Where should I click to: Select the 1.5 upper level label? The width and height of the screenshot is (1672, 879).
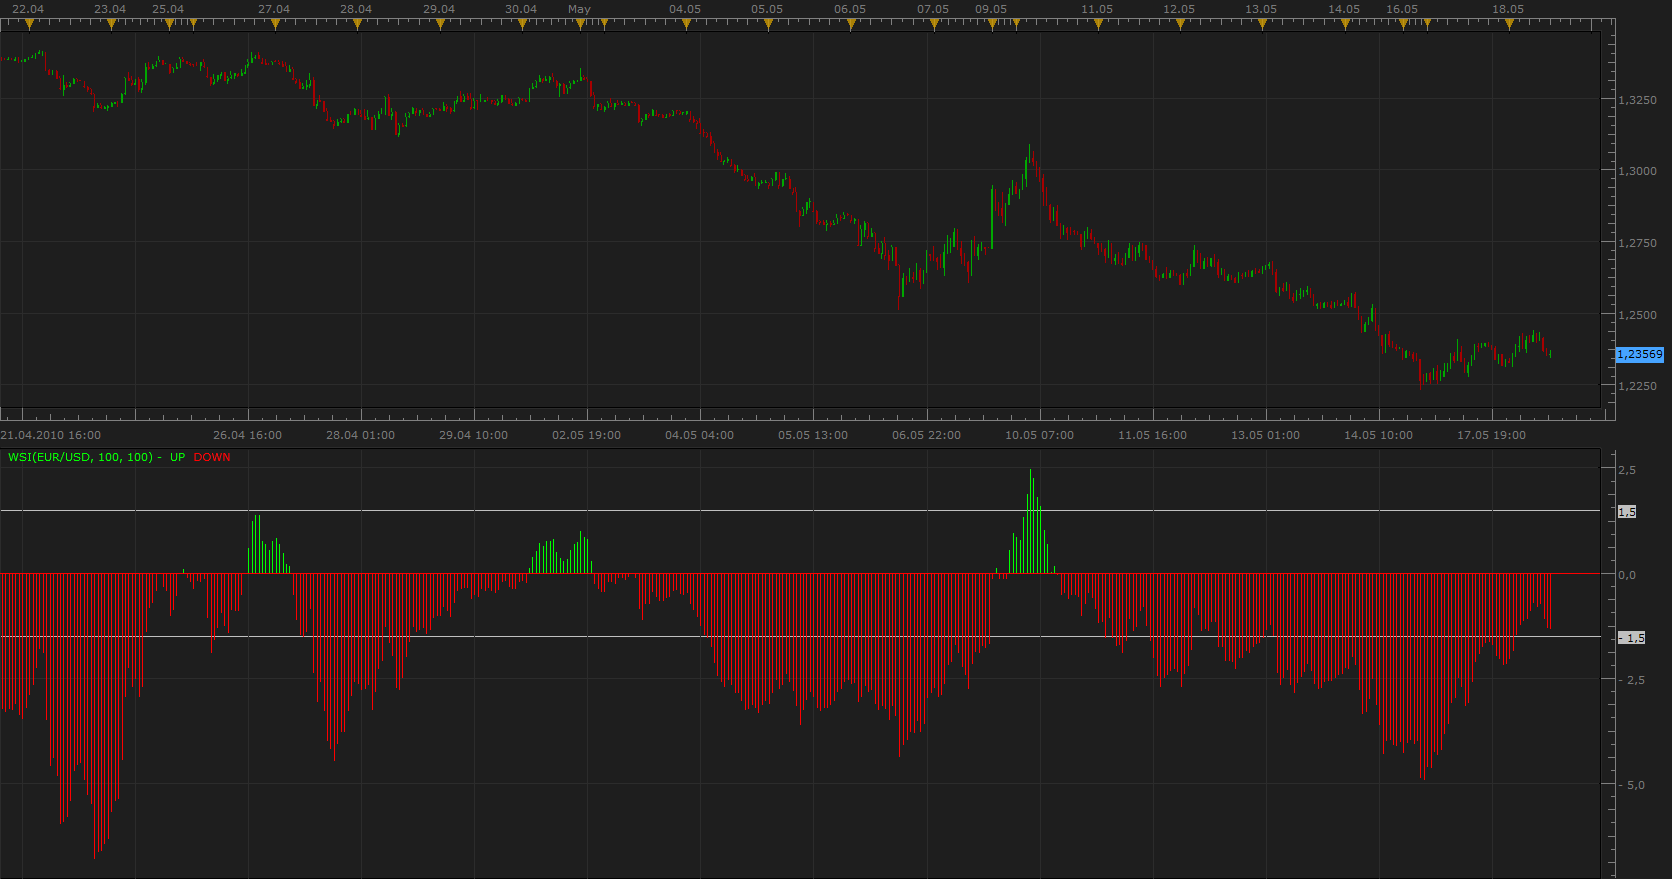tap(1627, 512)
